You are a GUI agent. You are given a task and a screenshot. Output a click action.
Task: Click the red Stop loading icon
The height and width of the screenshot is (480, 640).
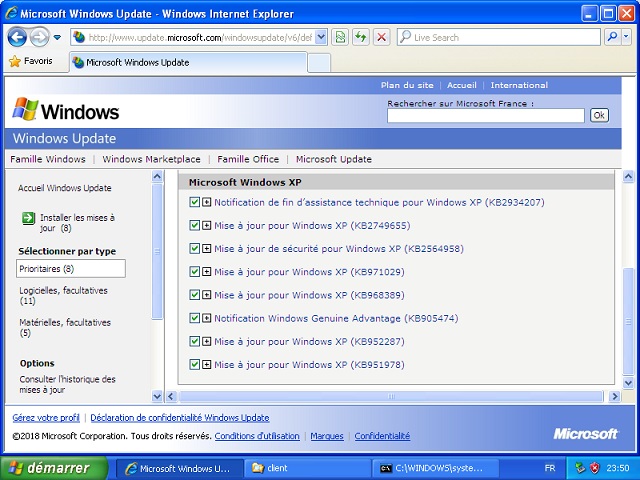[381, 37]
